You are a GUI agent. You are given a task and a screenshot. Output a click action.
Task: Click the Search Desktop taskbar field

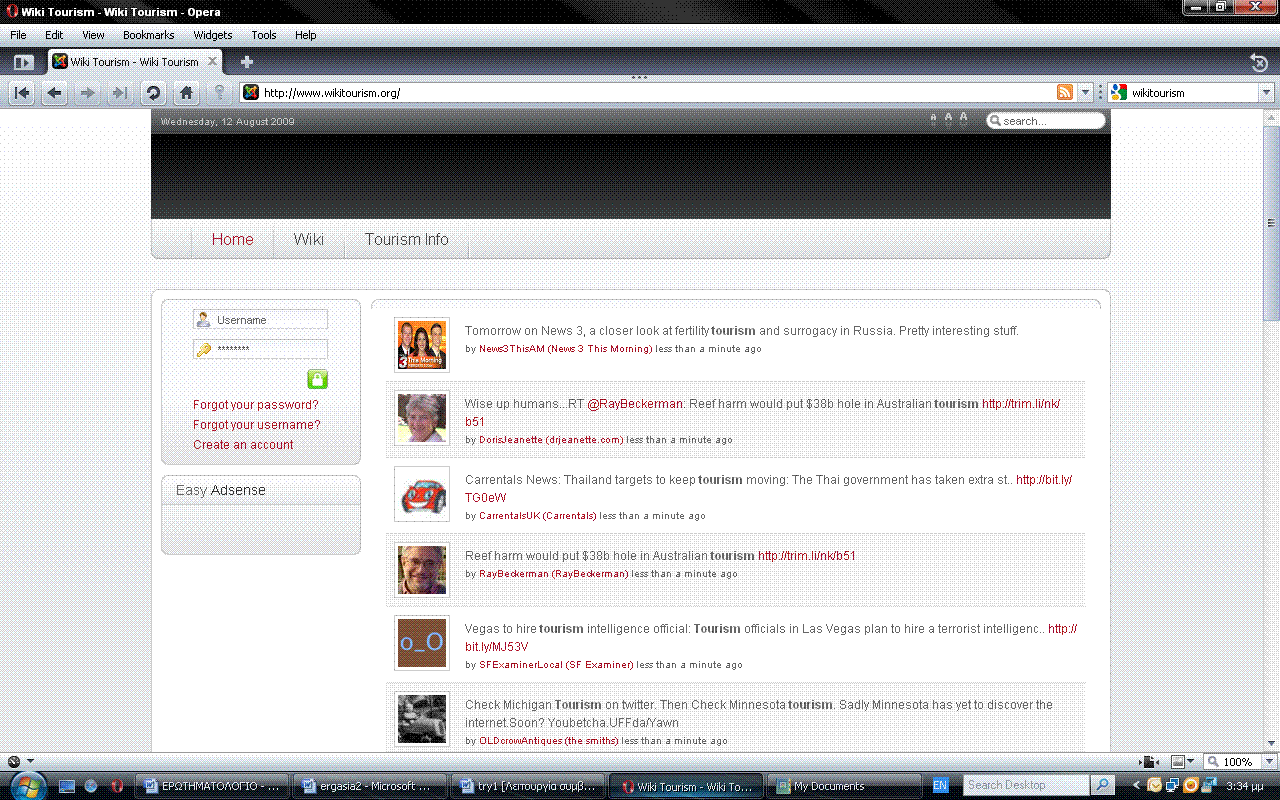click(1026, 786)
